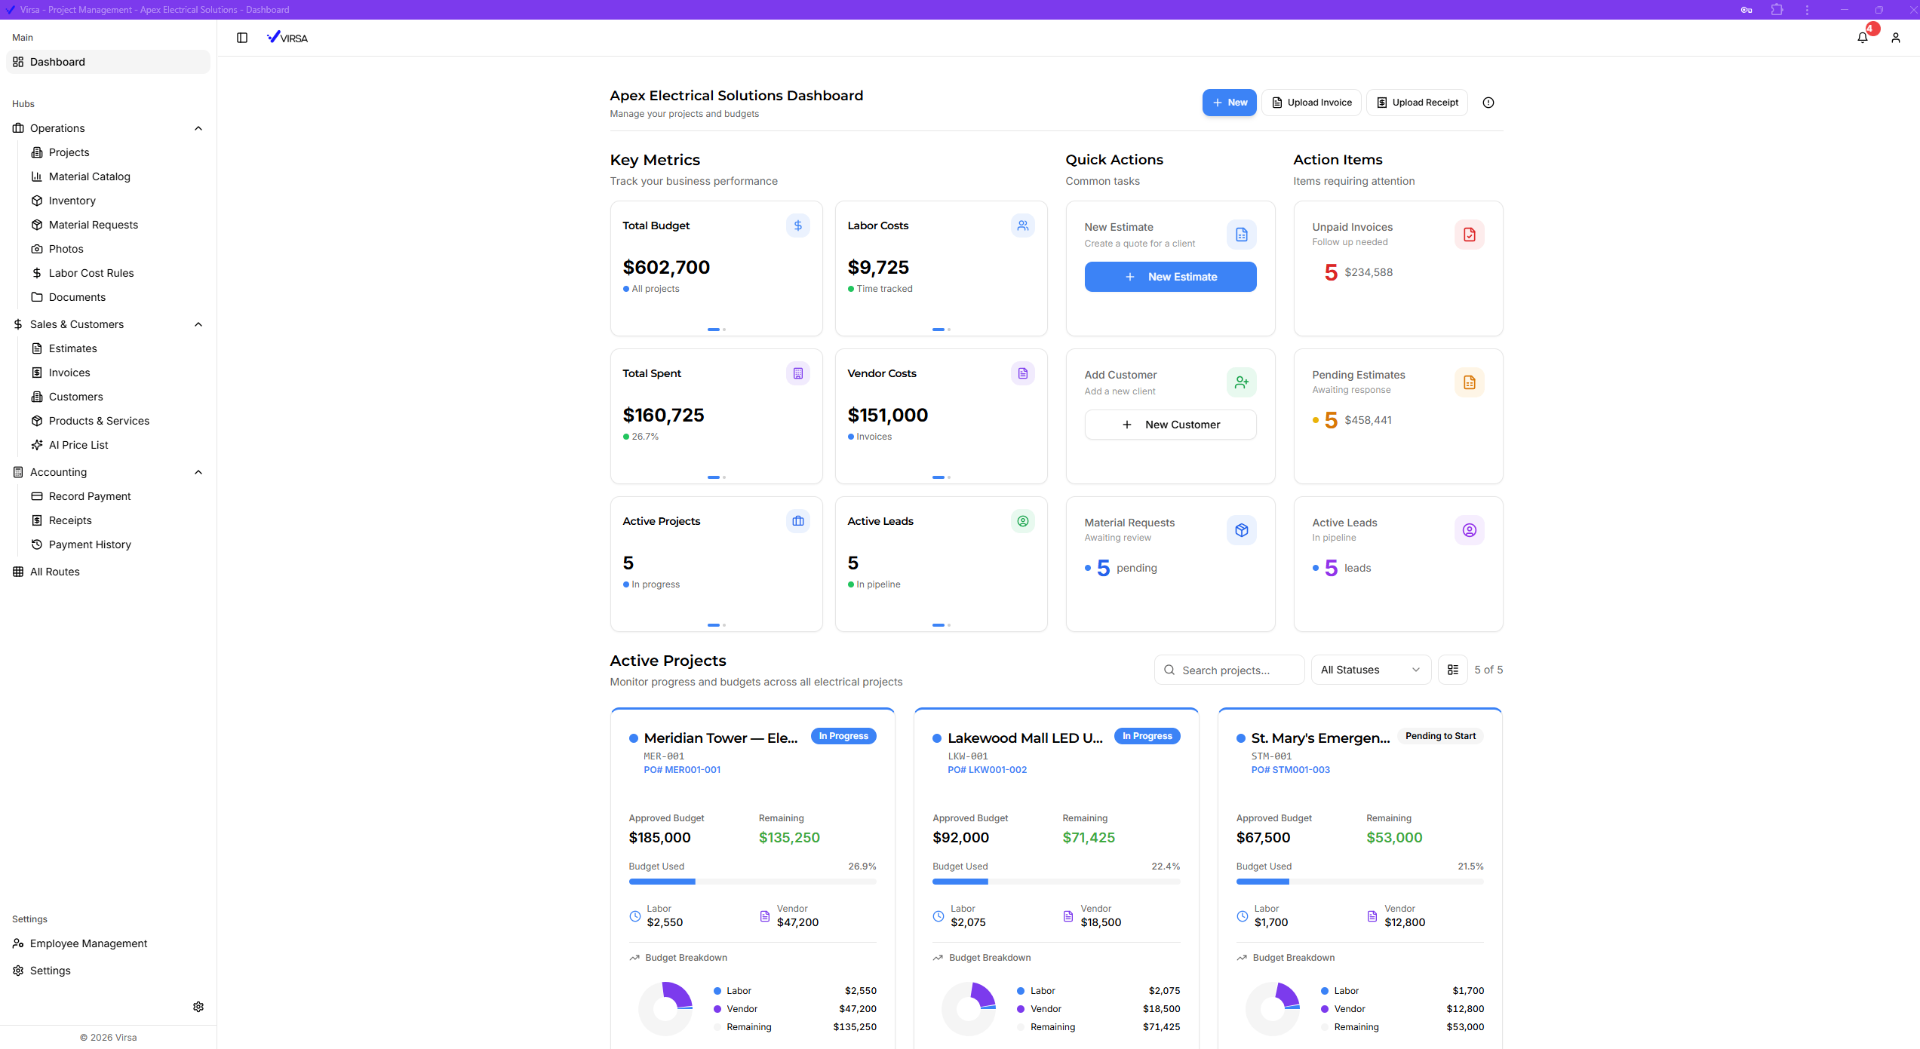This screenshot has width=1920, height=1049.
Task: Open Dashboard in the sidebar
Action: tap(108, 62)
